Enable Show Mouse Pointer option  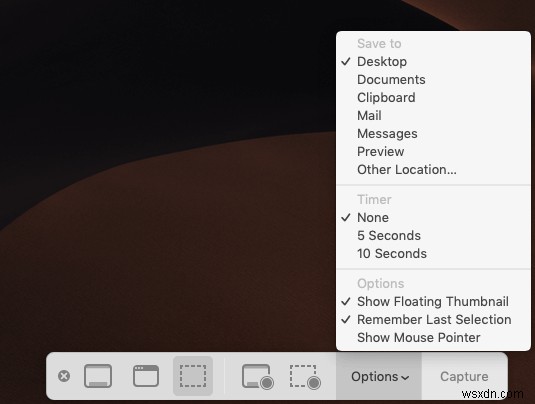[x=433, y=337]
